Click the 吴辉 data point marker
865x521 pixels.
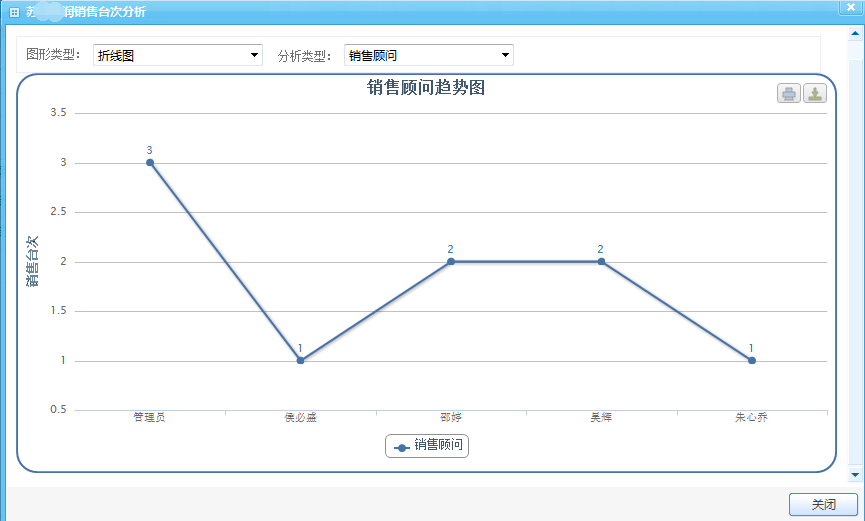(601, 261)
